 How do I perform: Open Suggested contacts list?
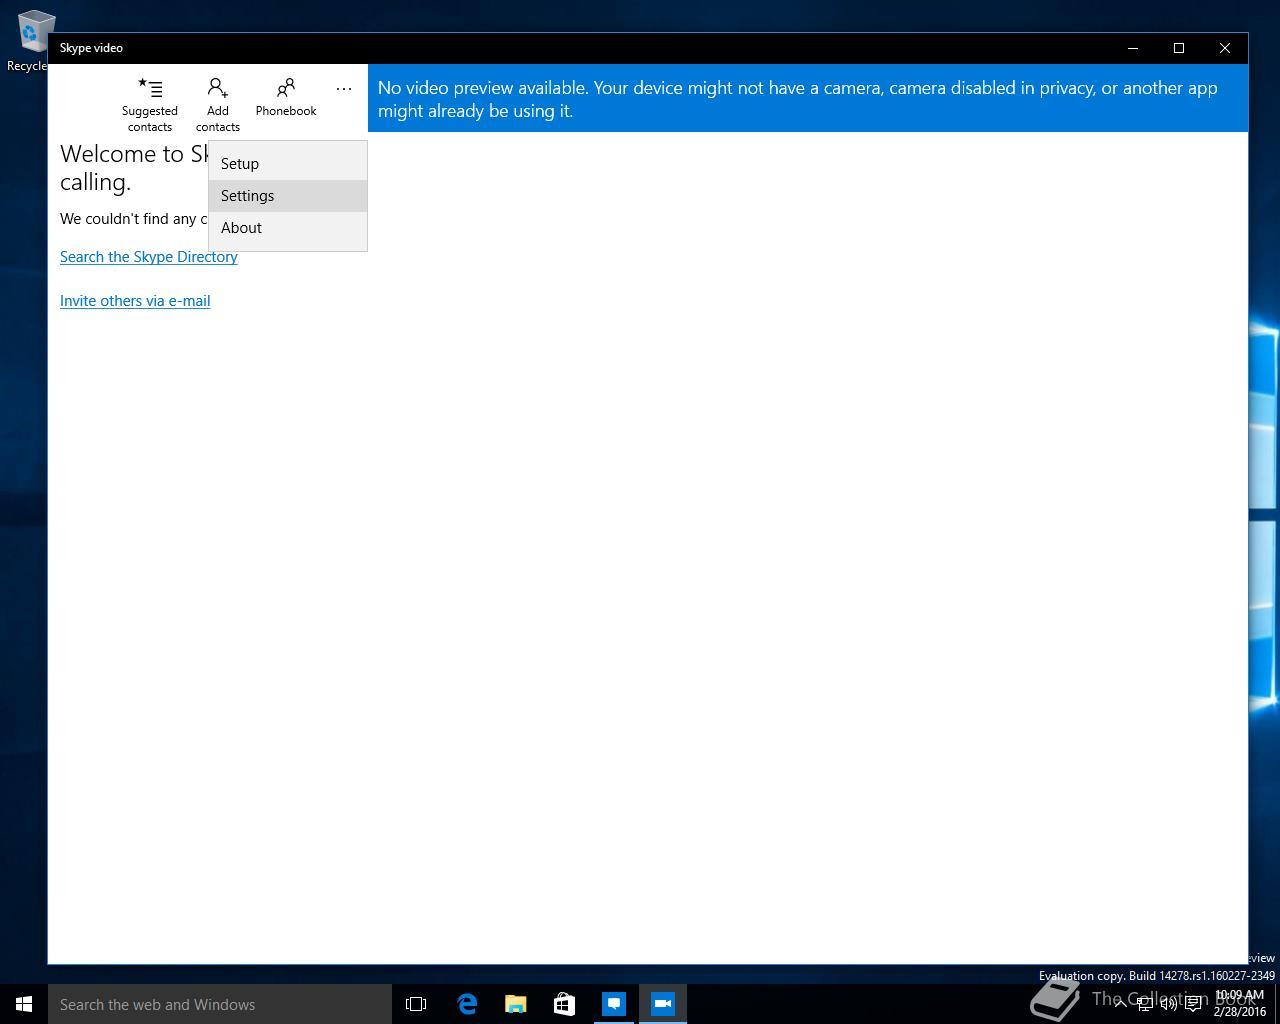point(150,104)
